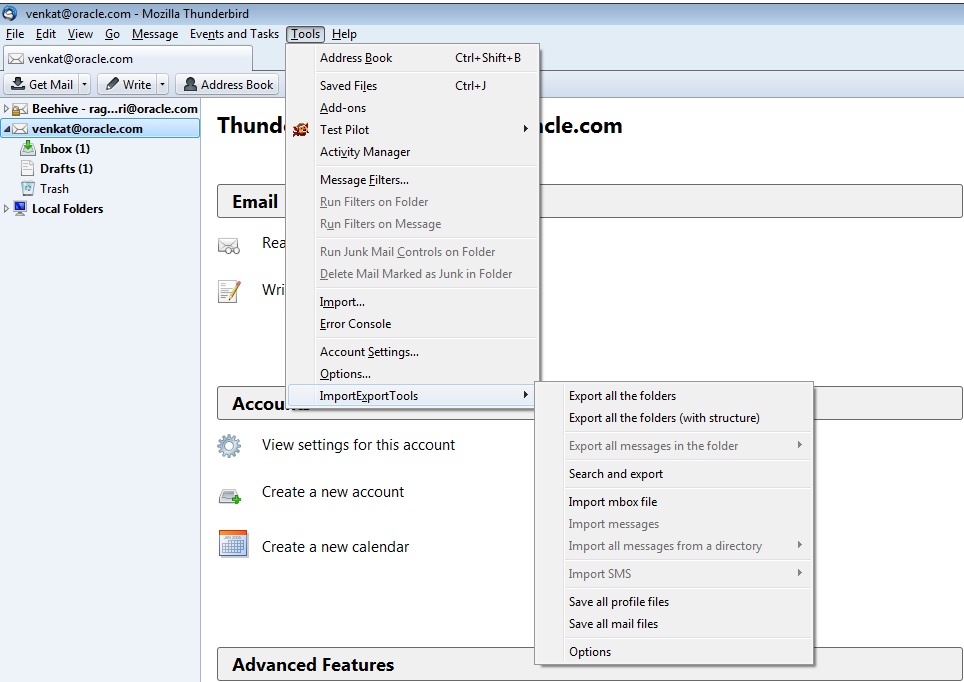Collapse the venkat@oracle.com account tree
Screen dimensions: 964x682
(x=7, y=129)
